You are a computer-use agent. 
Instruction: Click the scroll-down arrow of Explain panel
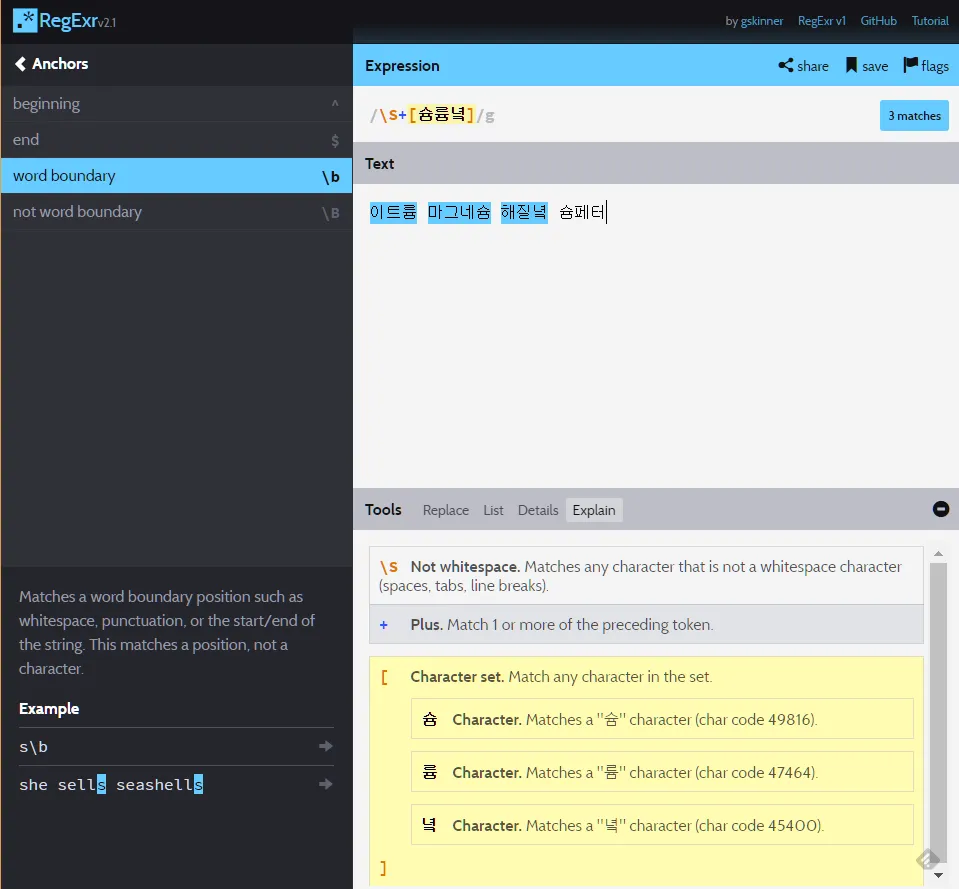(938, 876)
